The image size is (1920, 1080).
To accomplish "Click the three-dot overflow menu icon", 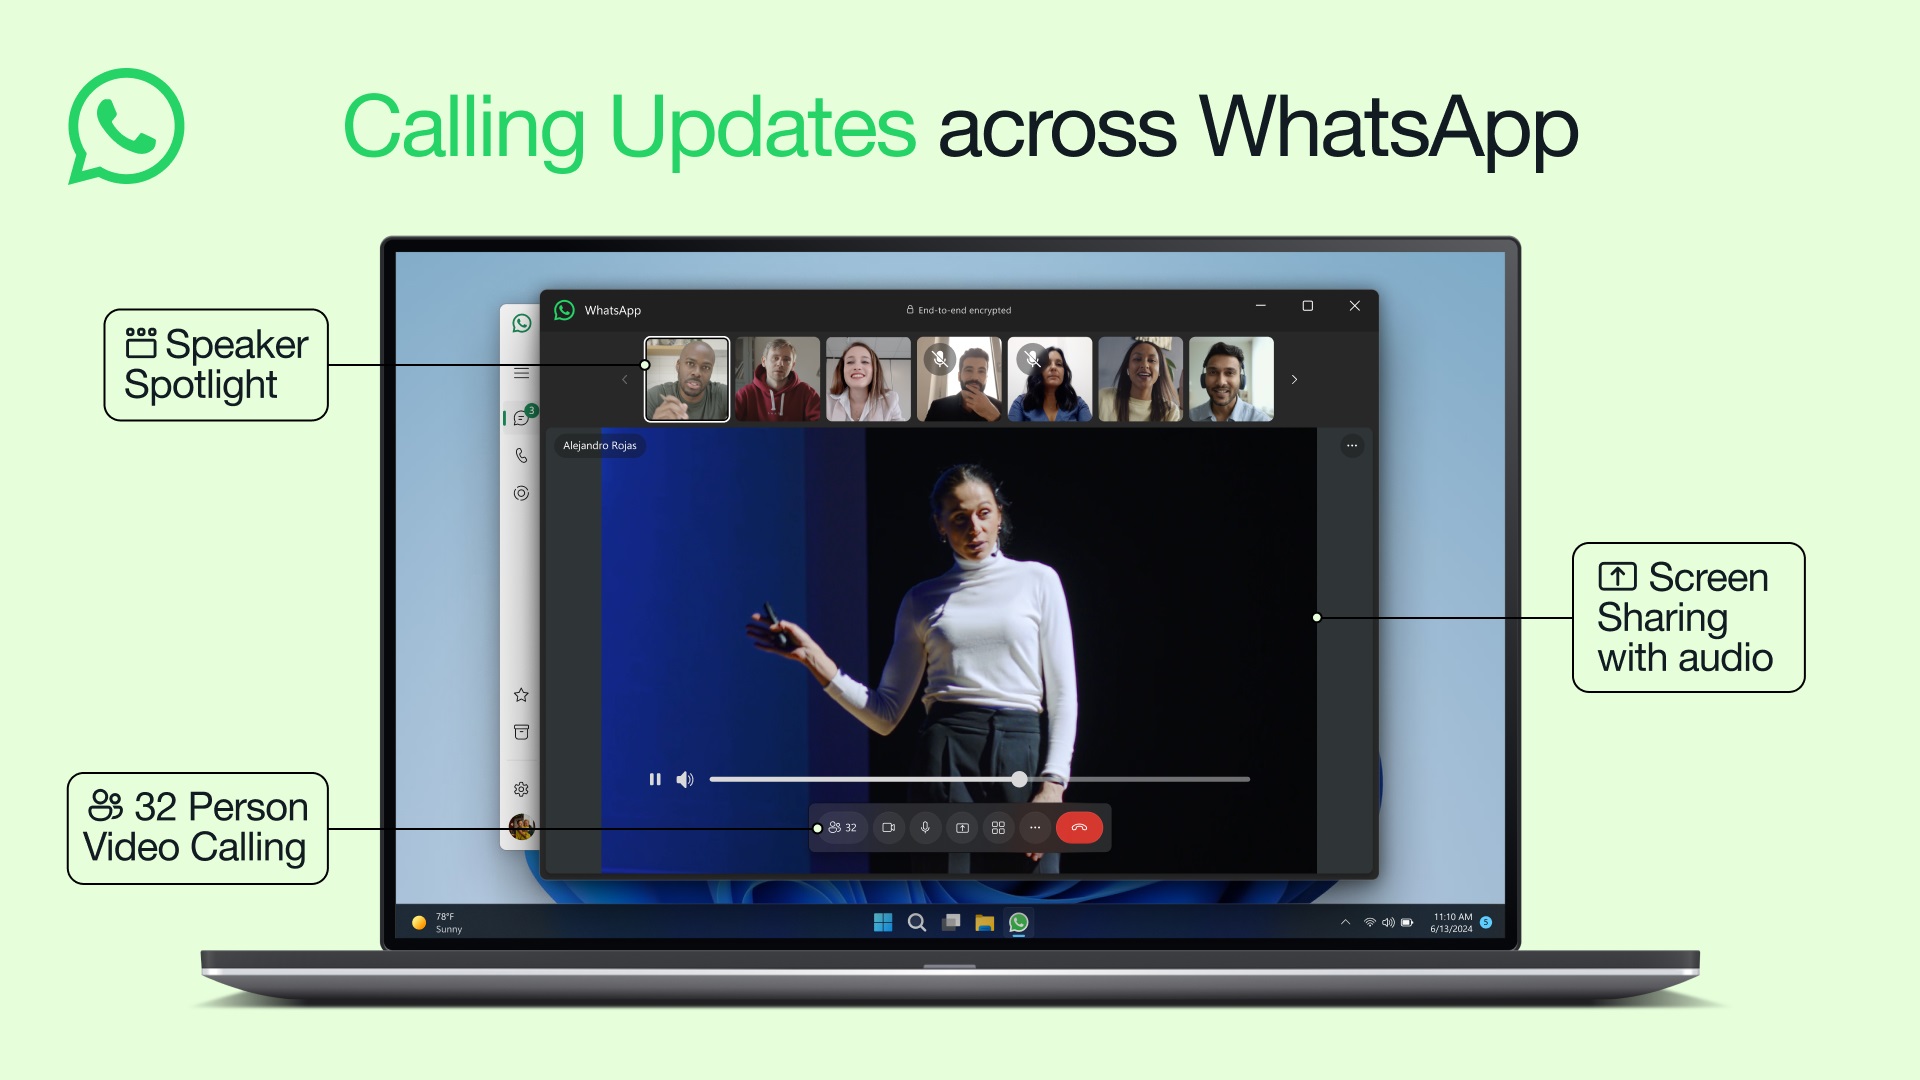I will (1034, 827).
